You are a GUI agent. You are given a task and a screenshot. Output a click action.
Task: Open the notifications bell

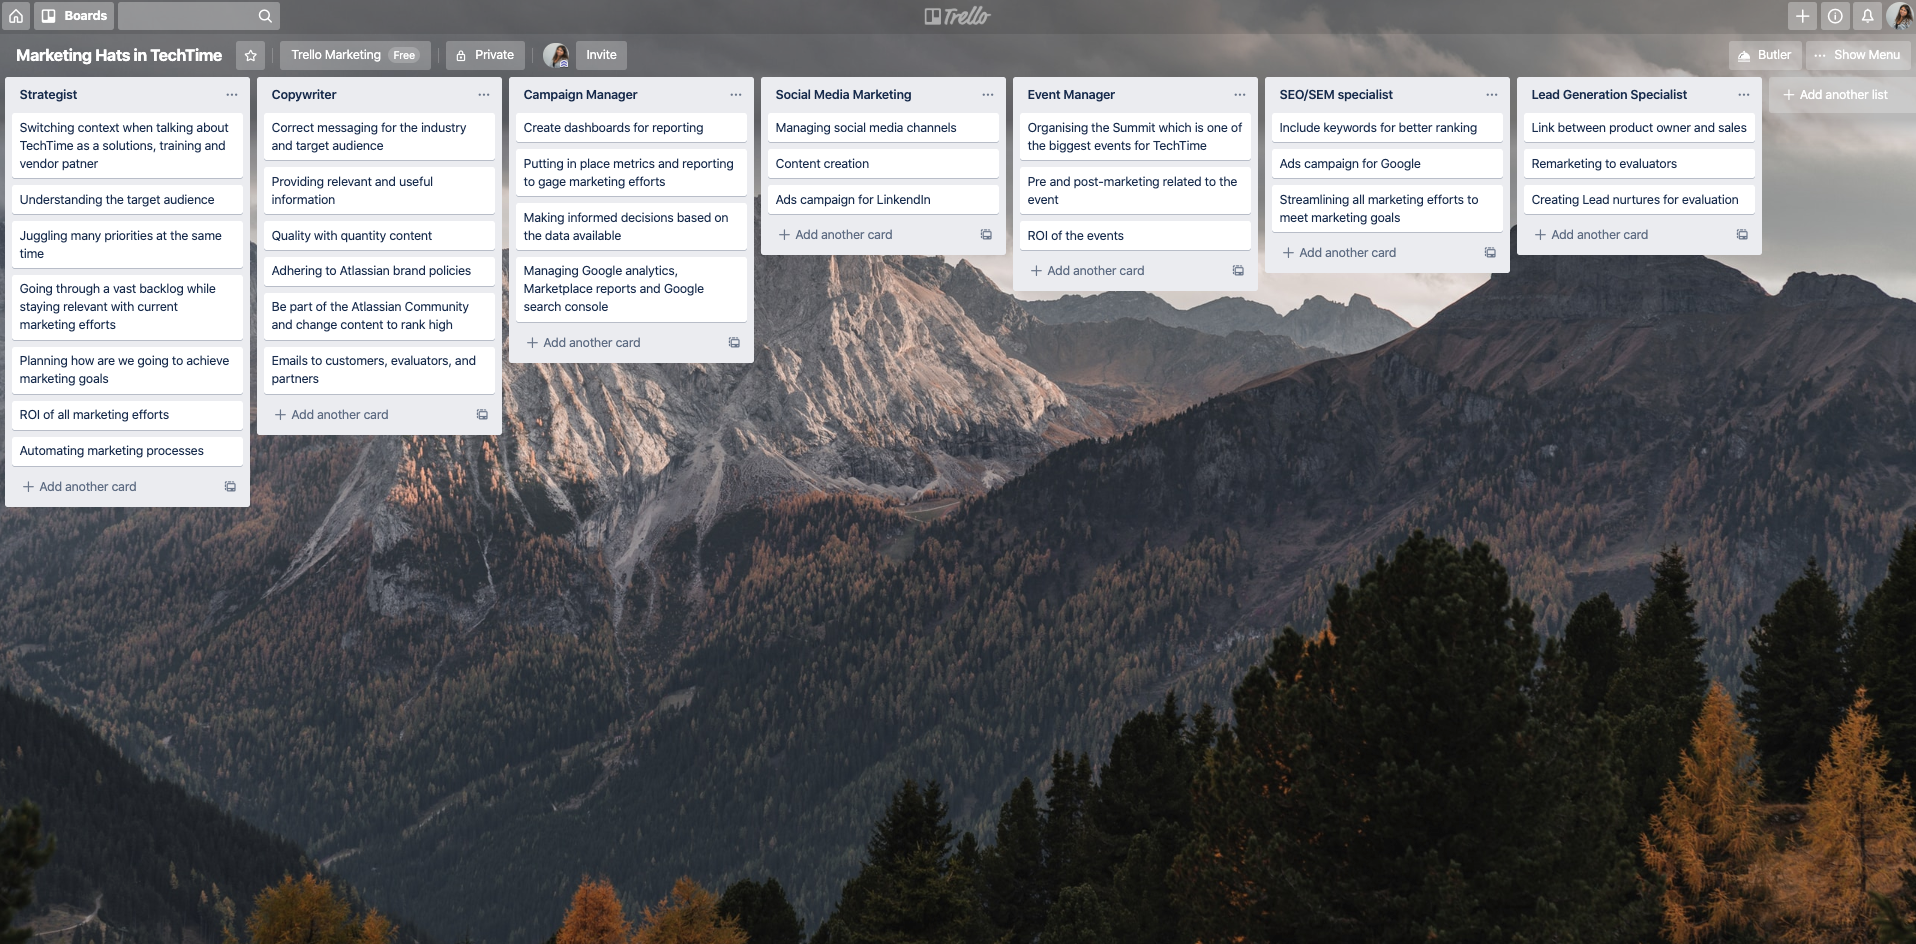[1867, 16]
